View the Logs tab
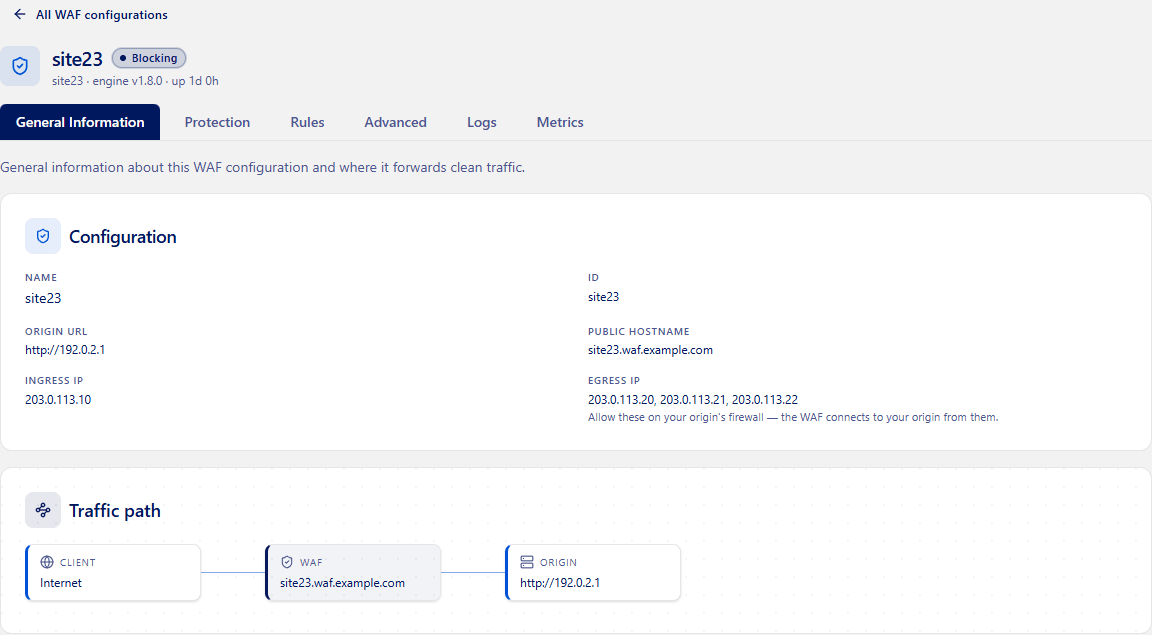Viewport: 1152px width, 635px height. 482,122
